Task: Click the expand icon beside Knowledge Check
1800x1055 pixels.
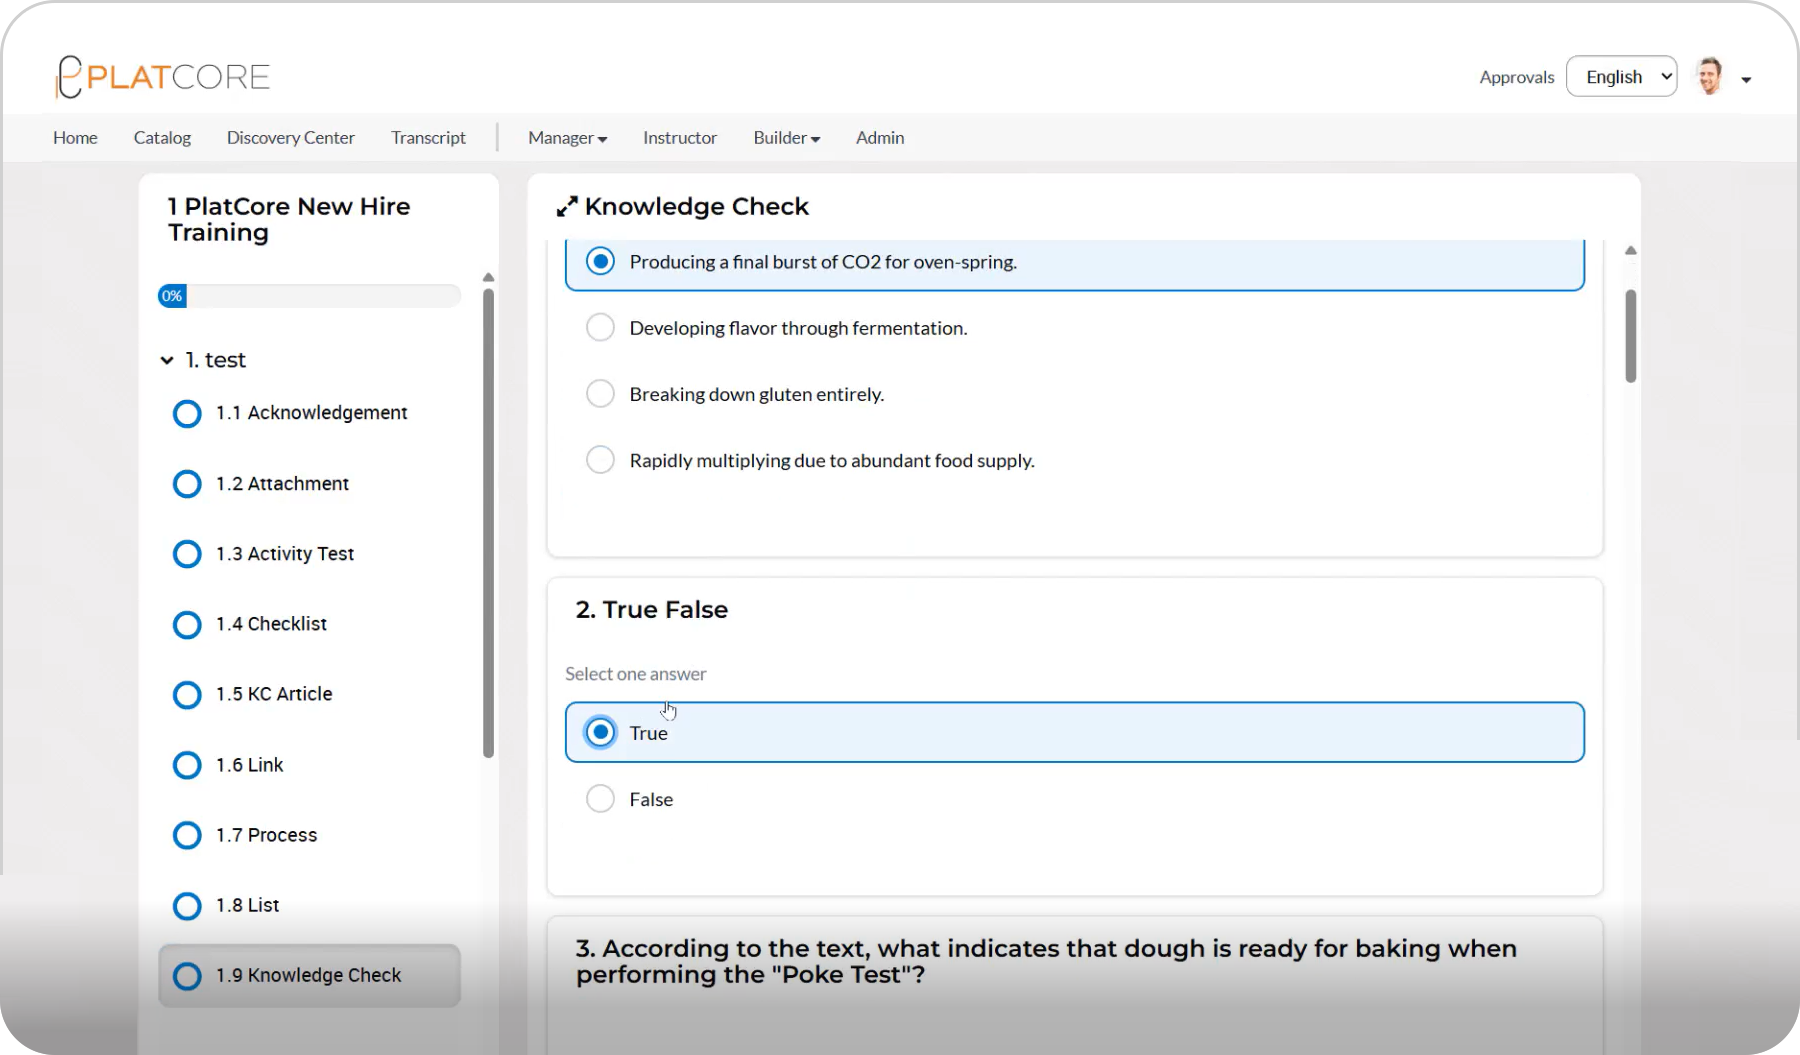Action: click(567, 207)
